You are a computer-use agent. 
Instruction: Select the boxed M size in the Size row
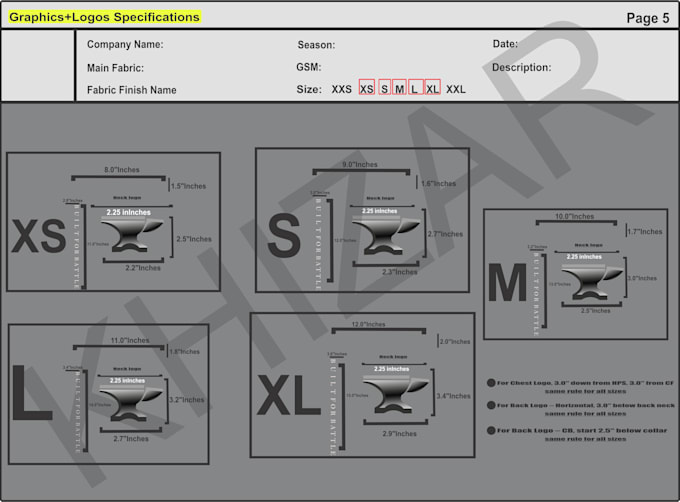[399, 89]
